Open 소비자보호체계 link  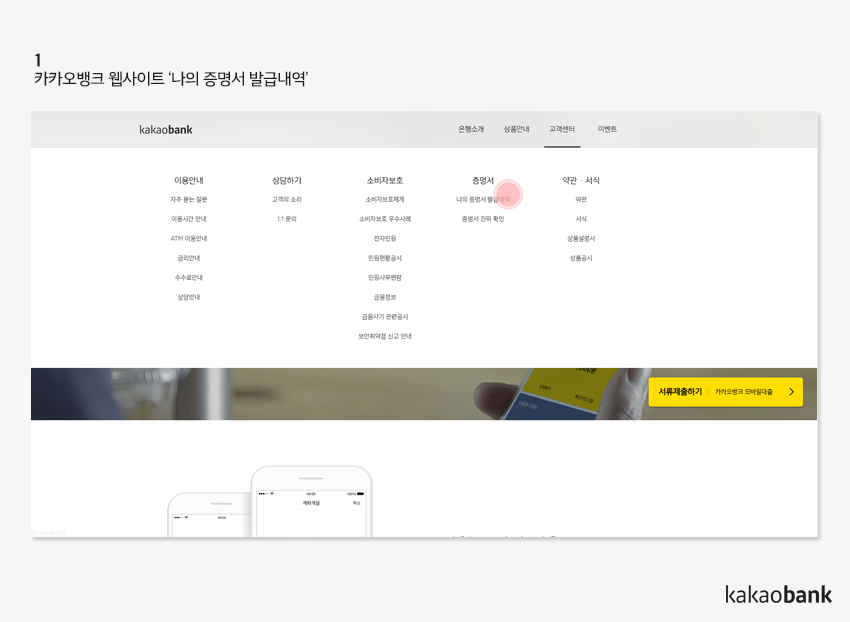tap(385, 200)
